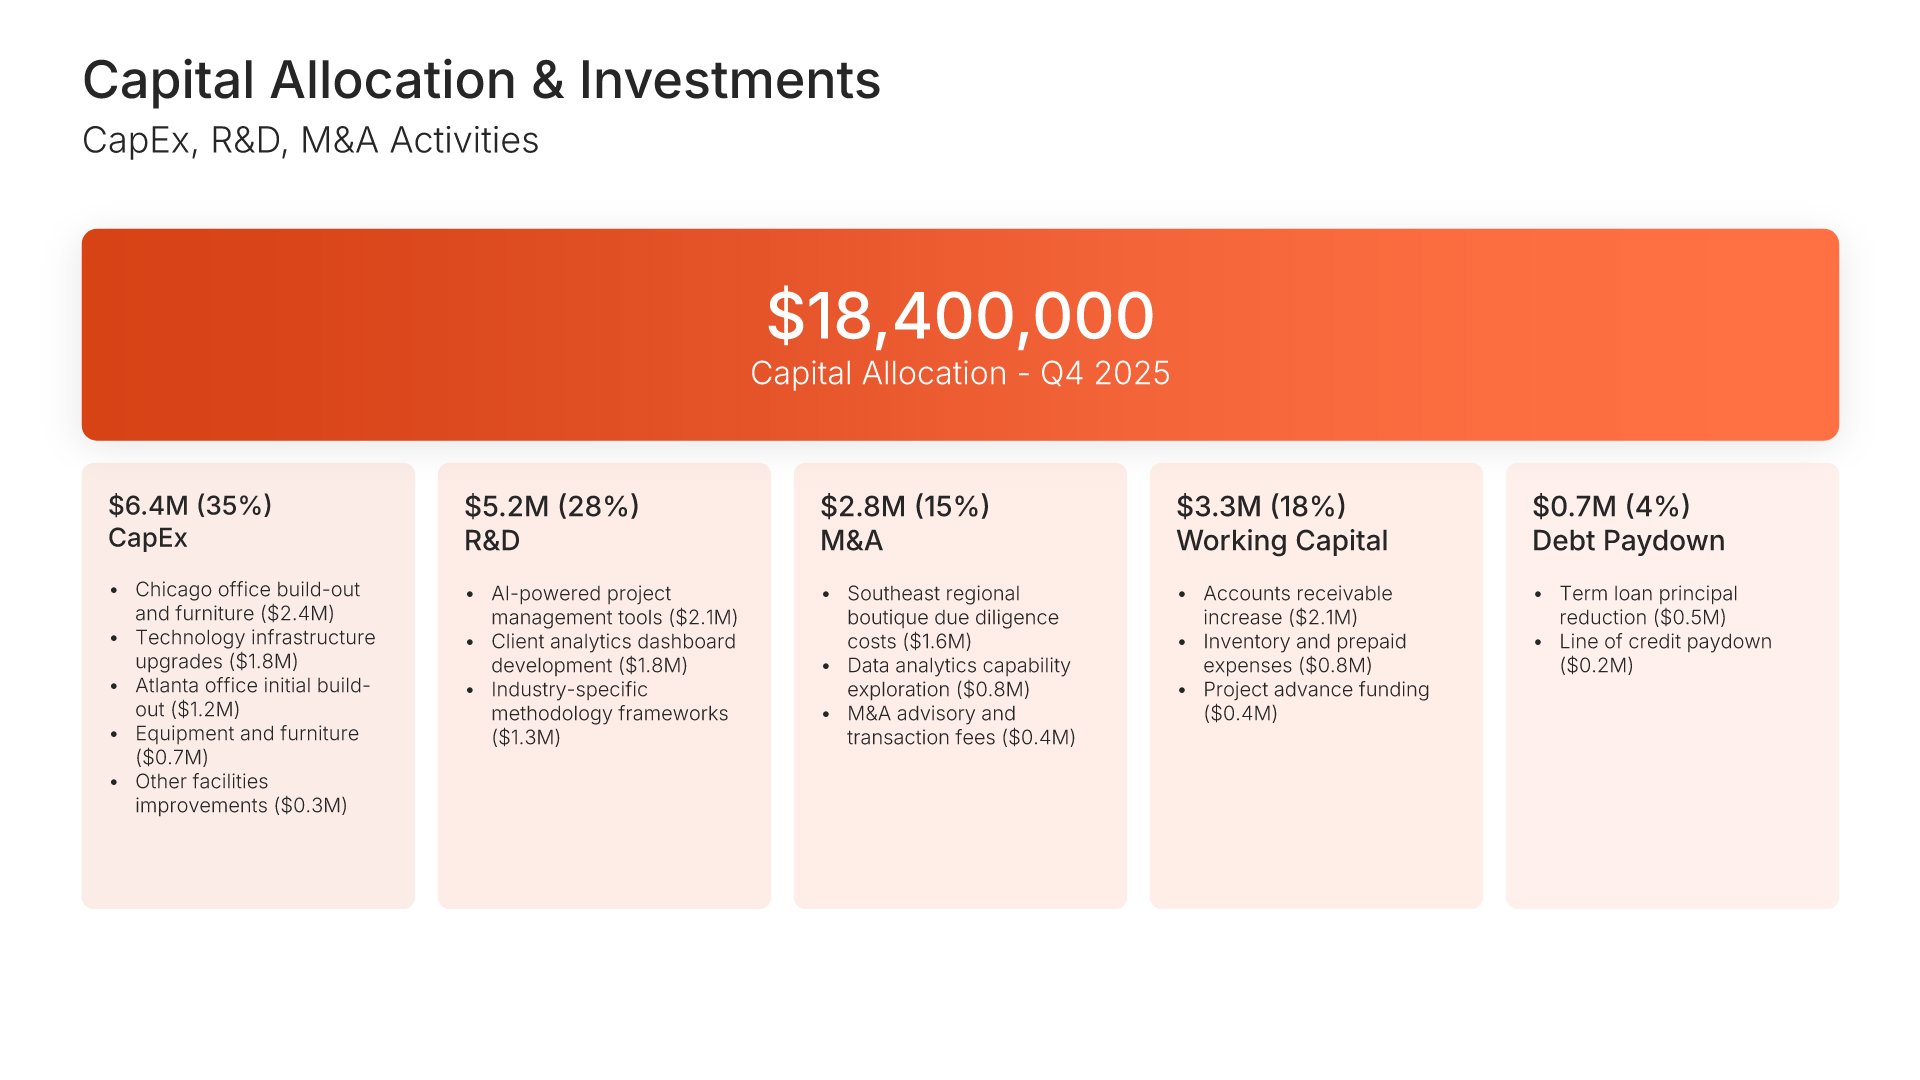1920x1080 pixels.
Task: Click the $0.7M (4%) Debt Paydown heading
Action: point(1628,523)
